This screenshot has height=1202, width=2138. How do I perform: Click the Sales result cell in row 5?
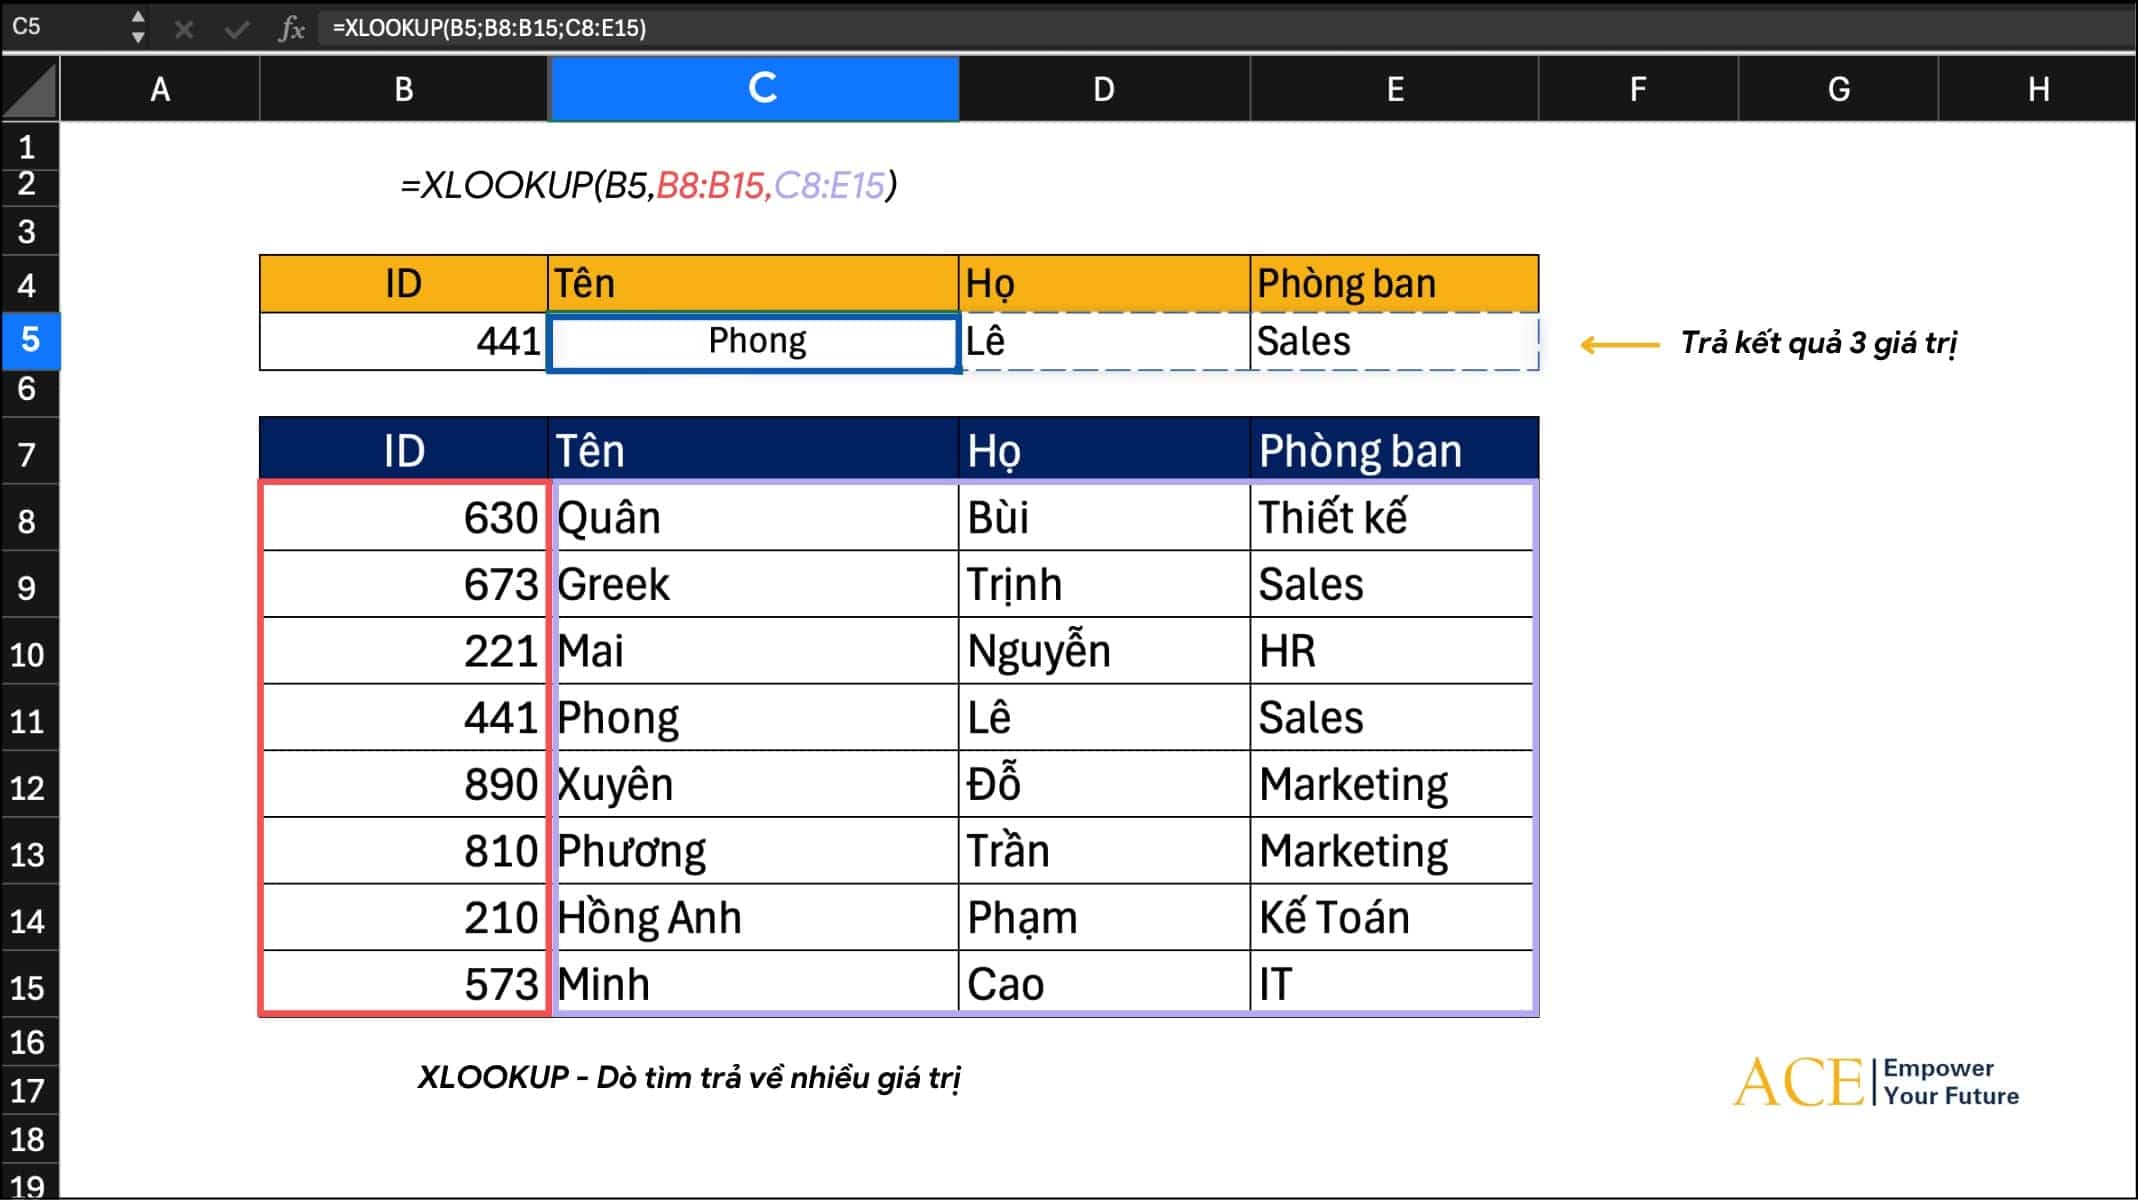1392,342
